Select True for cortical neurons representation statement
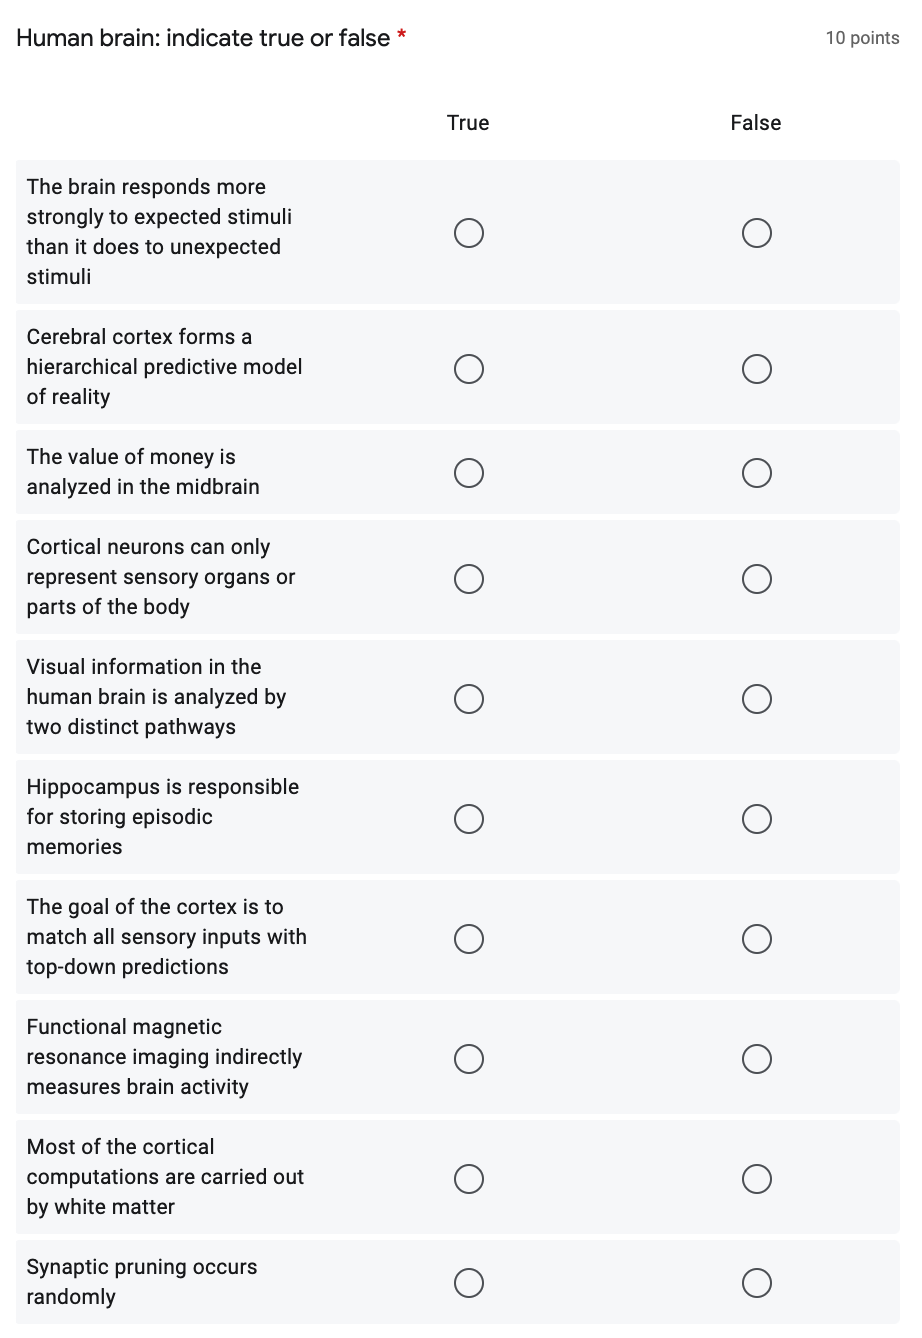The image size is (922, 1338). 469,578
